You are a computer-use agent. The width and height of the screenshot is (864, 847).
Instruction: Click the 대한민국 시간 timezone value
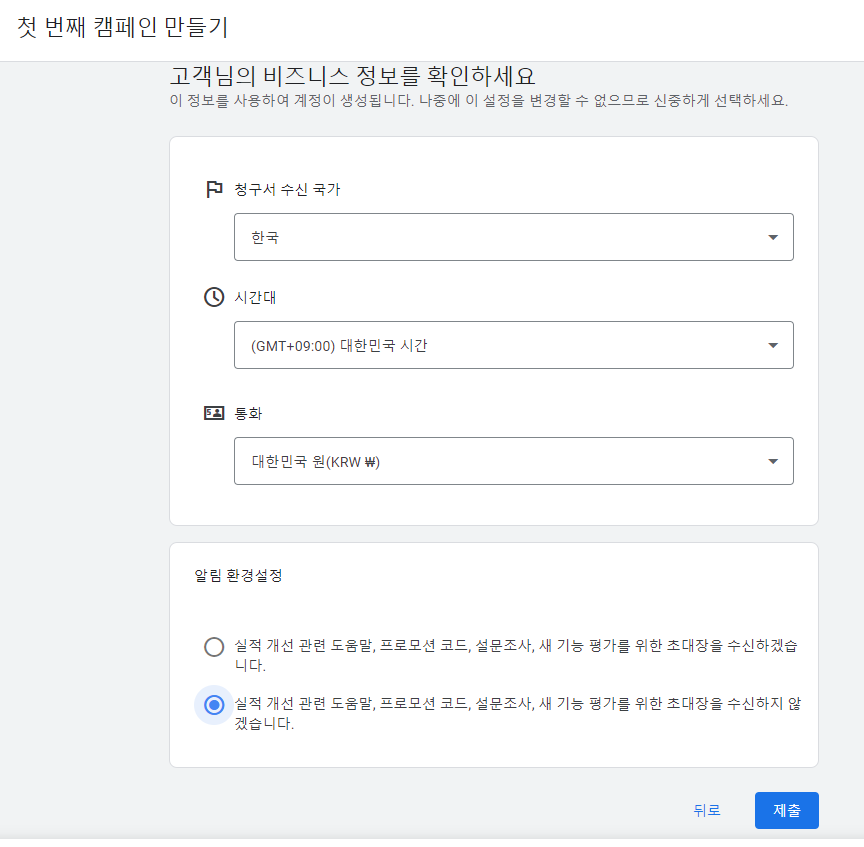400,344
